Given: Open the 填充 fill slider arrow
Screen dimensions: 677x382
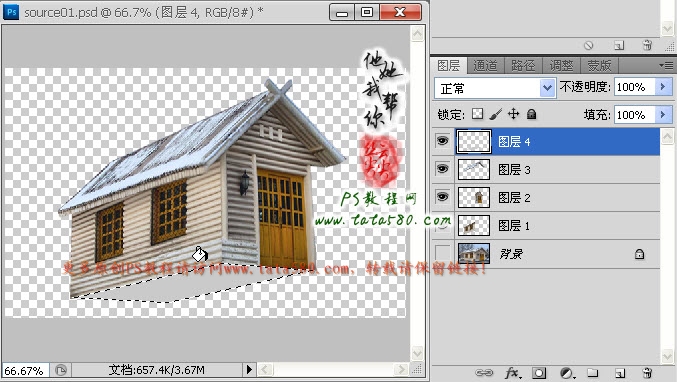Looking at the screenshot, I should tap(663, 115).
